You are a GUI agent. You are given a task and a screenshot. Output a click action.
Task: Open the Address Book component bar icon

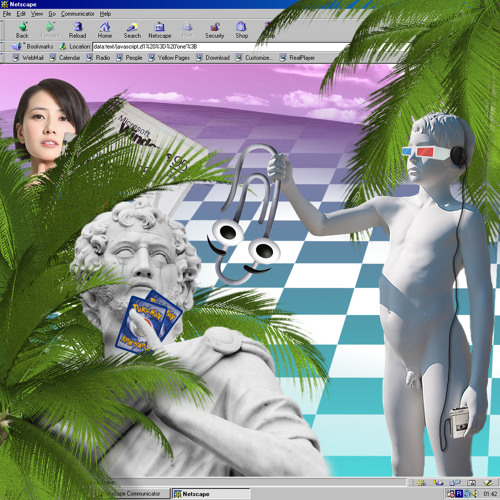(x=471, y=482)
